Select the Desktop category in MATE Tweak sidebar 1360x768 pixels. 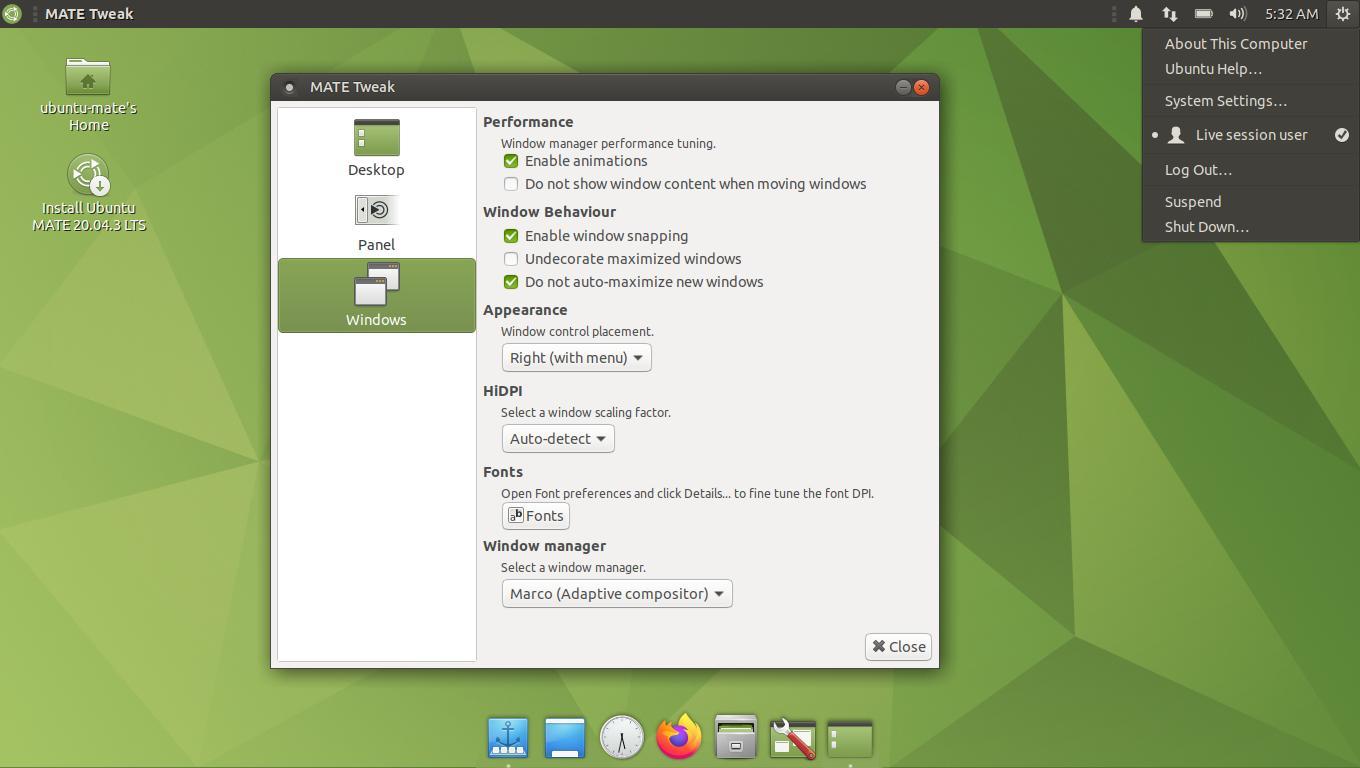[376, 145]
